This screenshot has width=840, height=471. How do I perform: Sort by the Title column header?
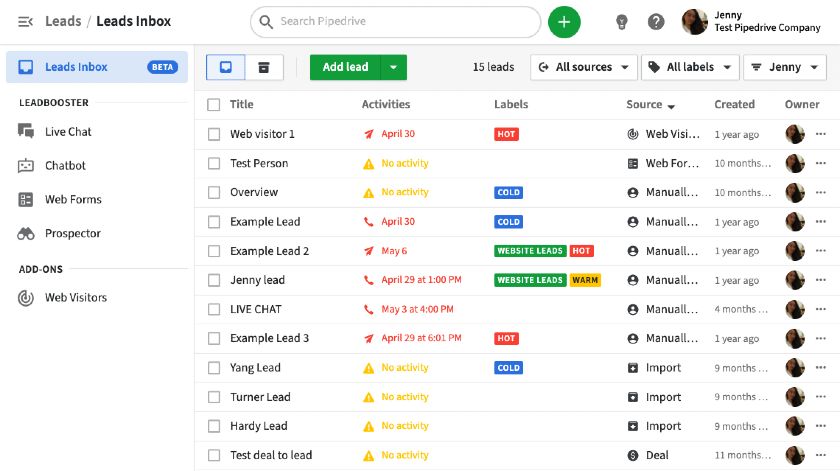point(242,104)
